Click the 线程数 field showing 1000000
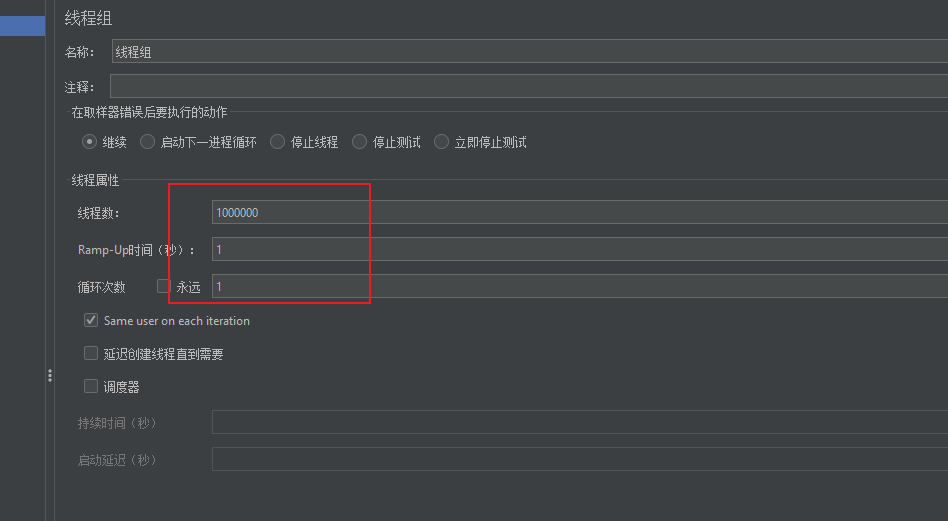948x521 pixels. tap(578, 212)
